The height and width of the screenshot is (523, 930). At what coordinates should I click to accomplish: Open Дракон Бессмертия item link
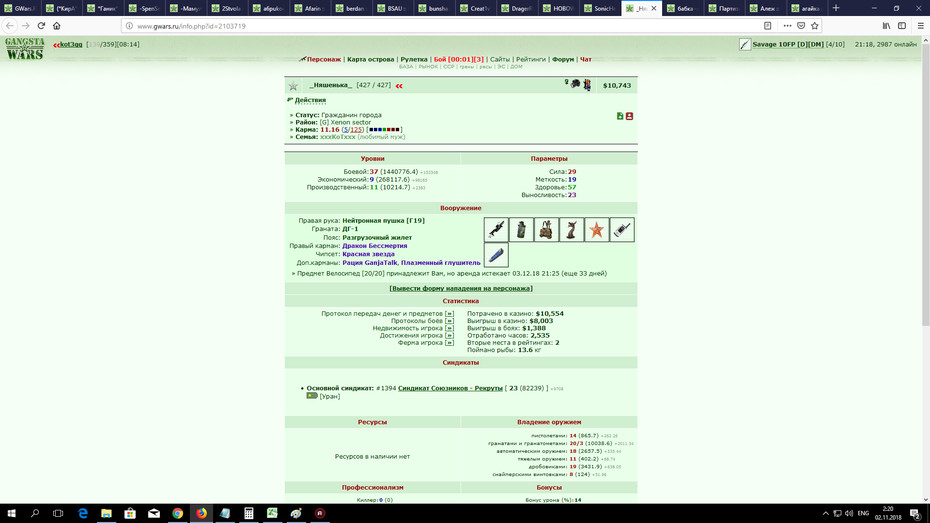tap(374, 245)
